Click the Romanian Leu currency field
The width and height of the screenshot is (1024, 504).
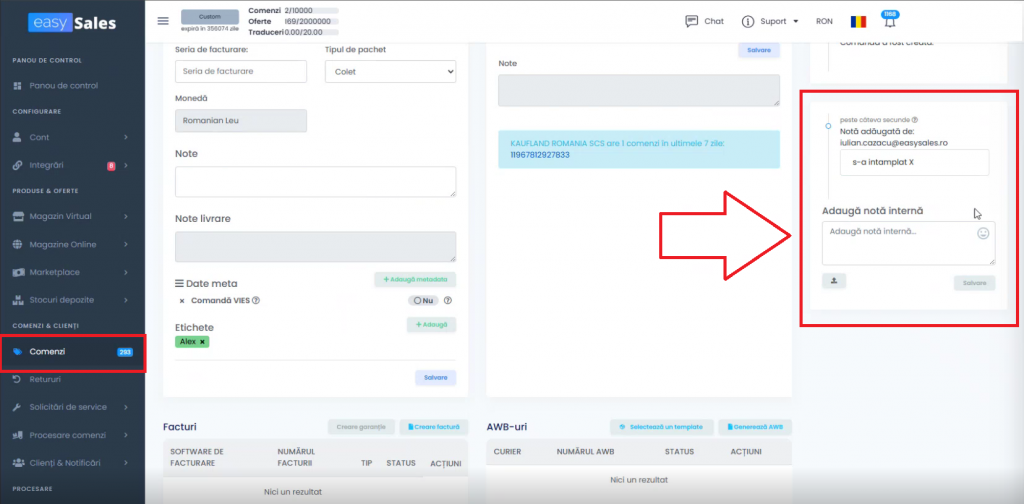[x=241, y=121]
